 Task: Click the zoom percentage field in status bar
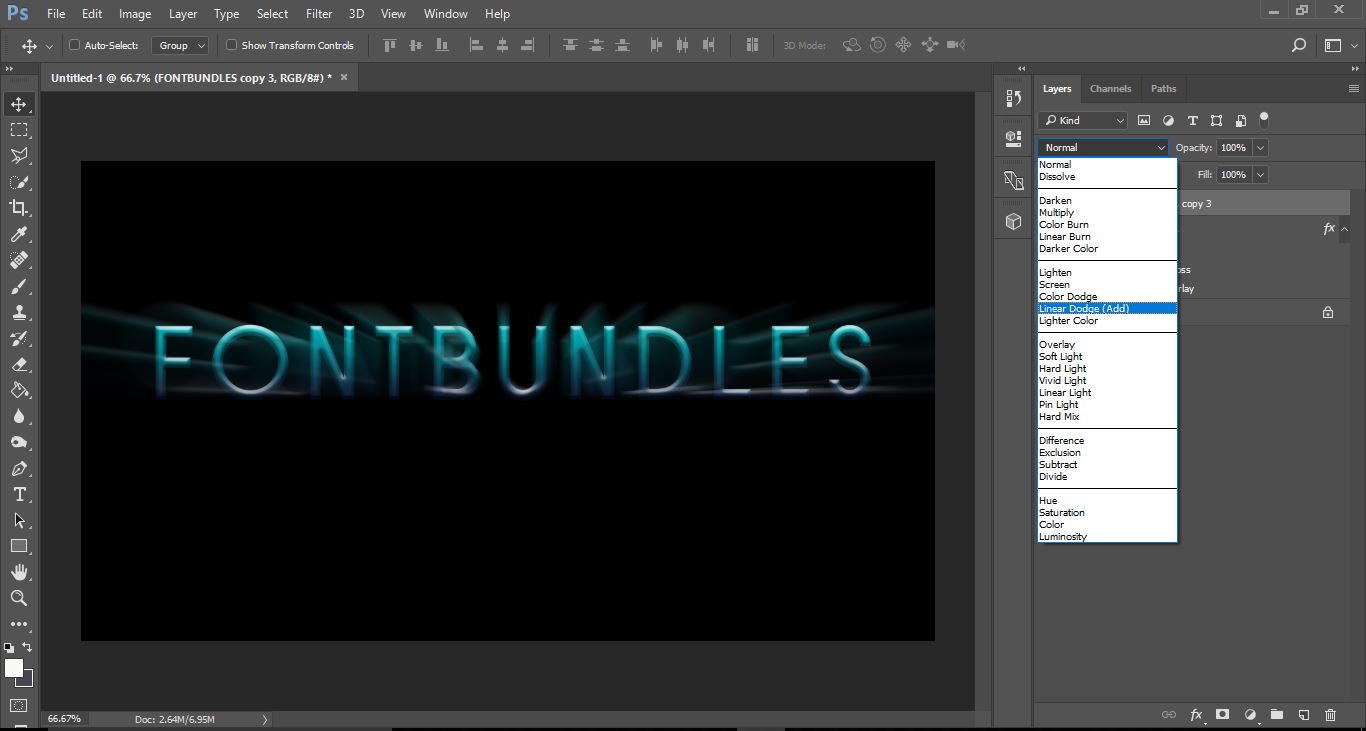[64, 719]
